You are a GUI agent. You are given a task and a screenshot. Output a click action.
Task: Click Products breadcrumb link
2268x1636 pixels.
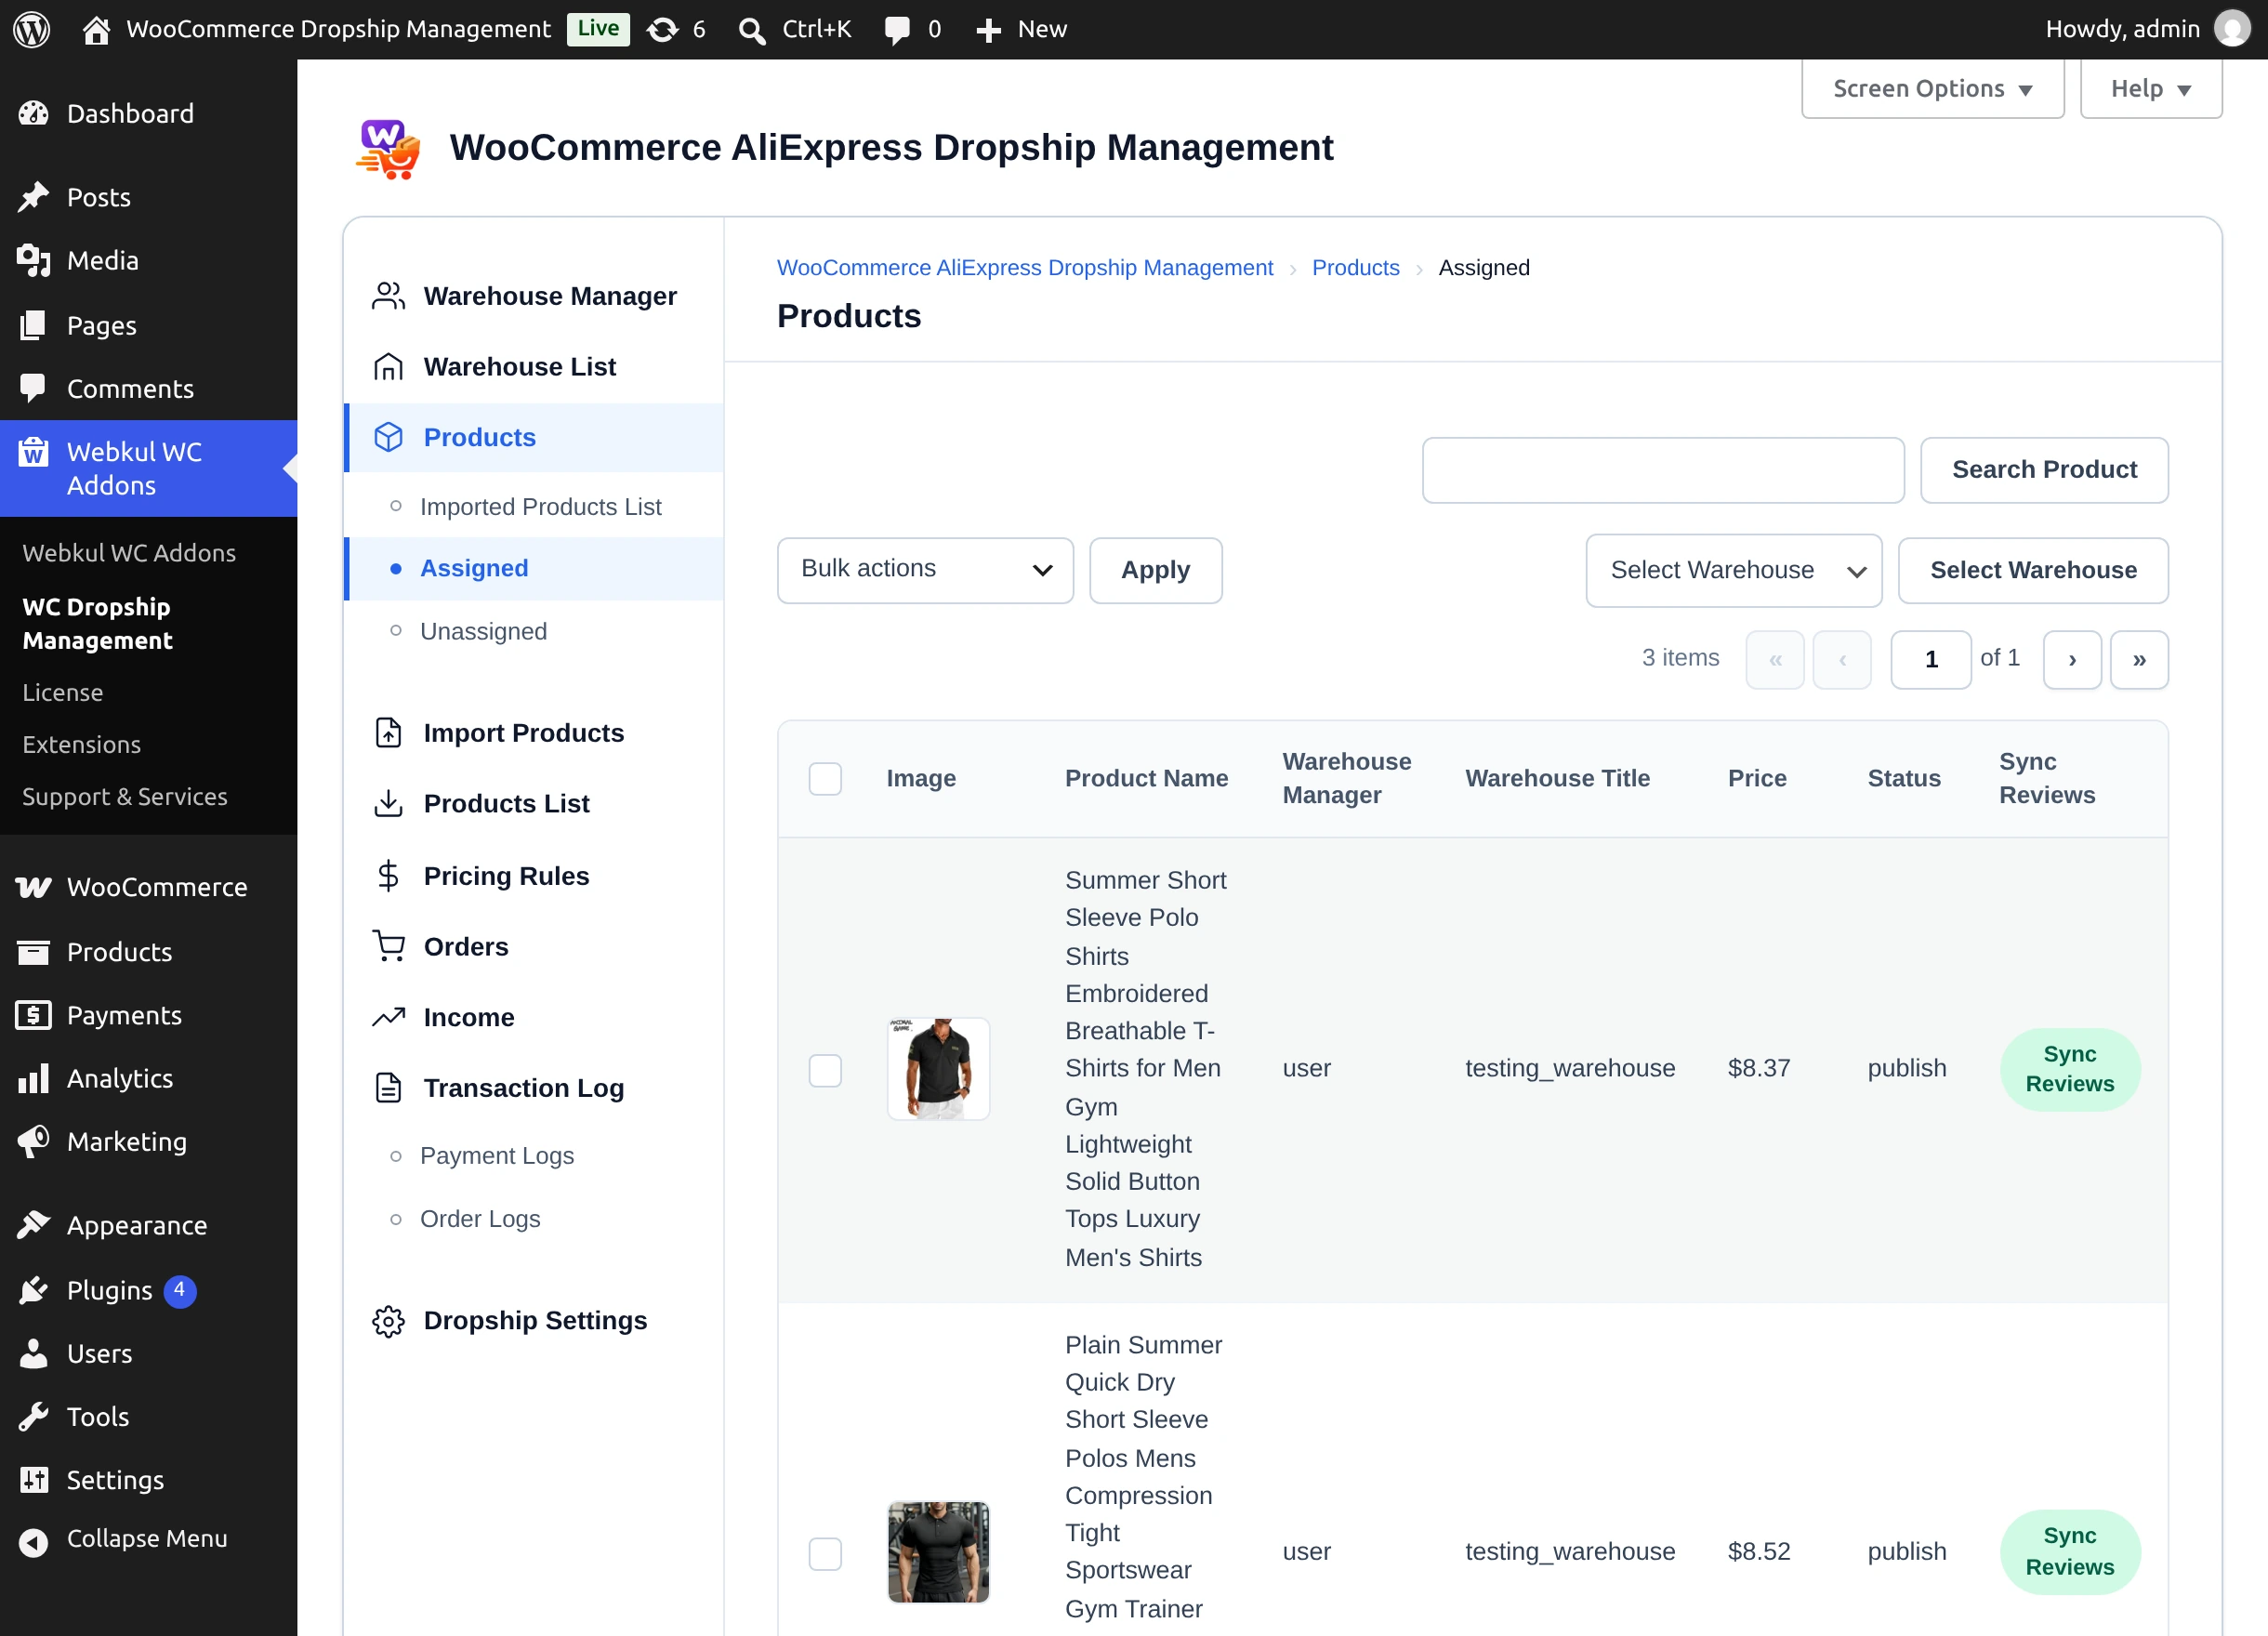(1355, 268)
